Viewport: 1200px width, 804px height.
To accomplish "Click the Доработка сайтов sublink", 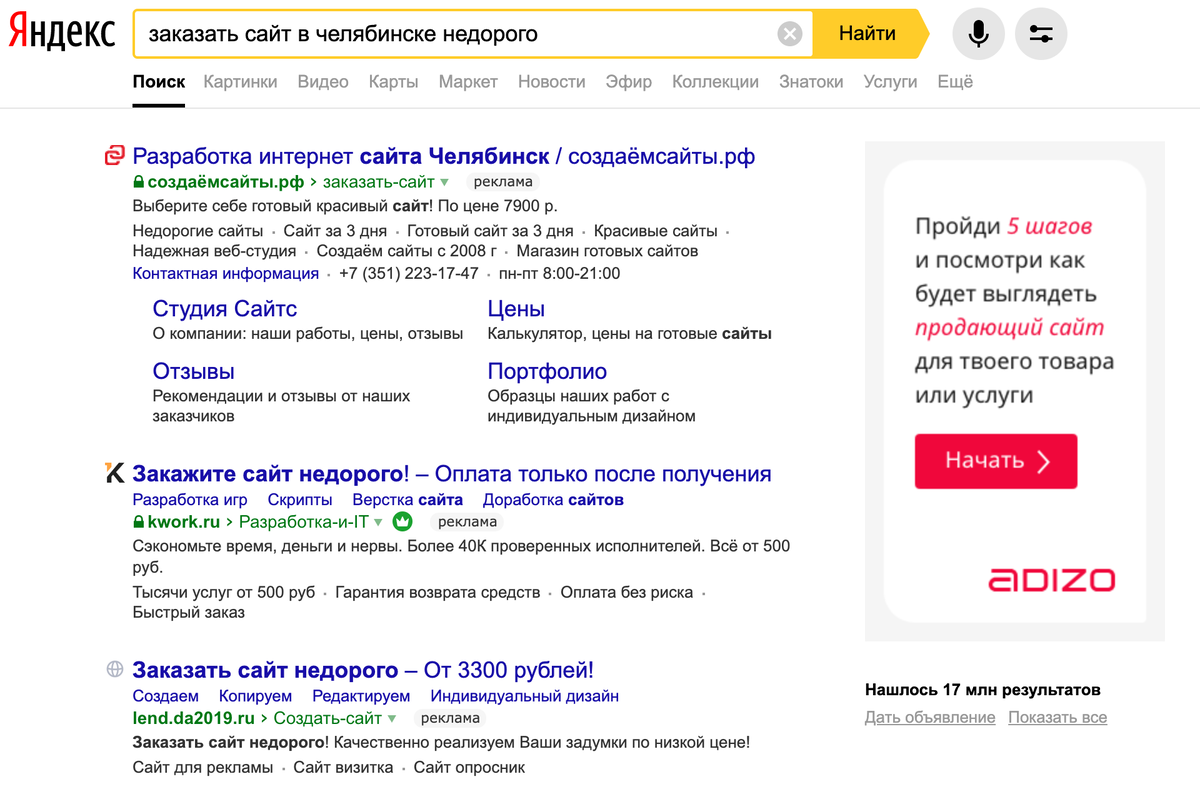I will coord(553,499).
